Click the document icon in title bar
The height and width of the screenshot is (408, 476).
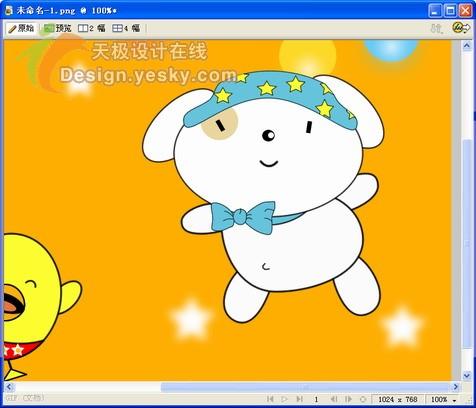[9, 11]
